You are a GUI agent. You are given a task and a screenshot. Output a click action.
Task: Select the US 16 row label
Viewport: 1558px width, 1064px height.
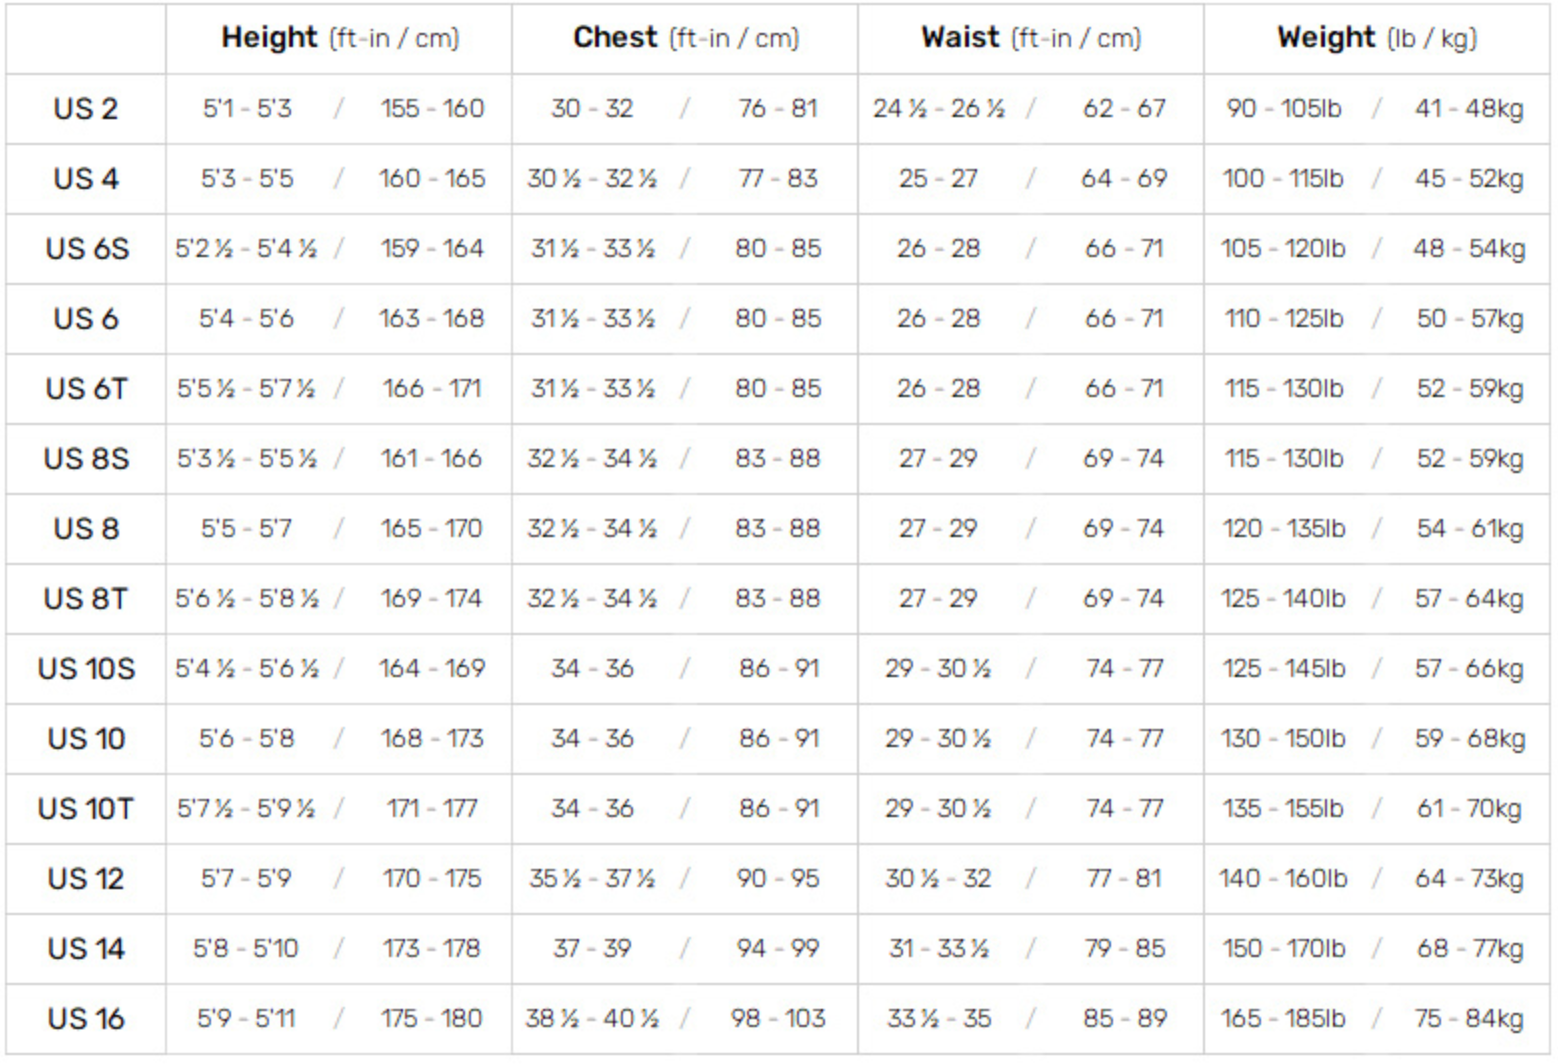pos(86,1018)
